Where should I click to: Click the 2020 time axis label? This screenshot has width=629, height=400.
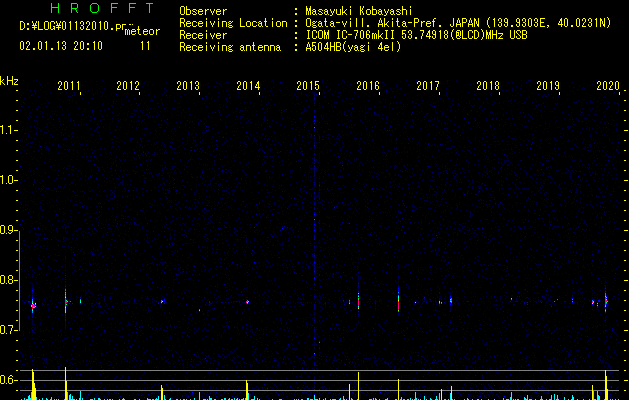pyautogui.click(x=608, y=85)
